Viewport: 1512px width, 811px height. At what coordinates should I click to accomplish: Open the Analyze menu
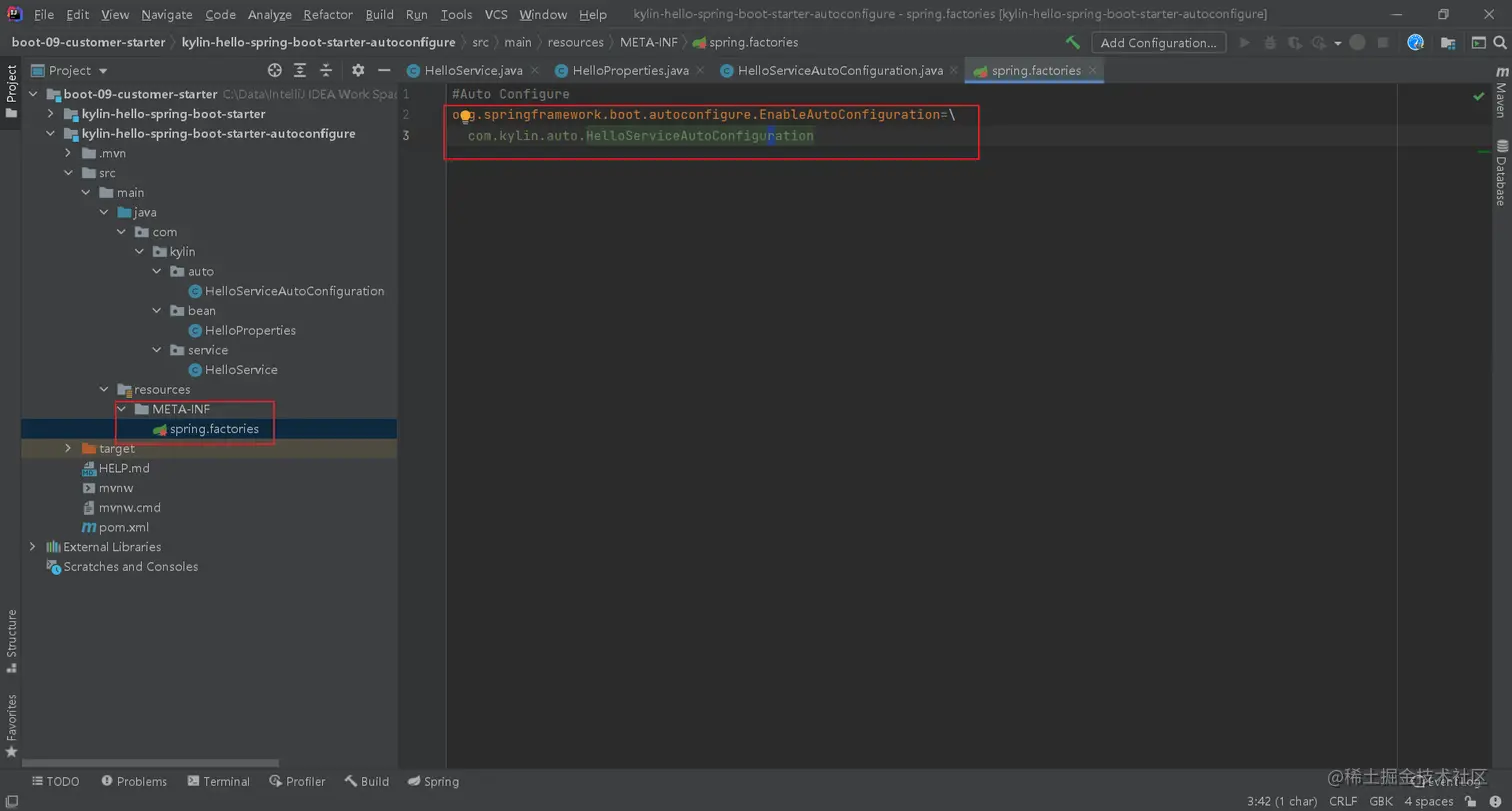tap(269, 15)
